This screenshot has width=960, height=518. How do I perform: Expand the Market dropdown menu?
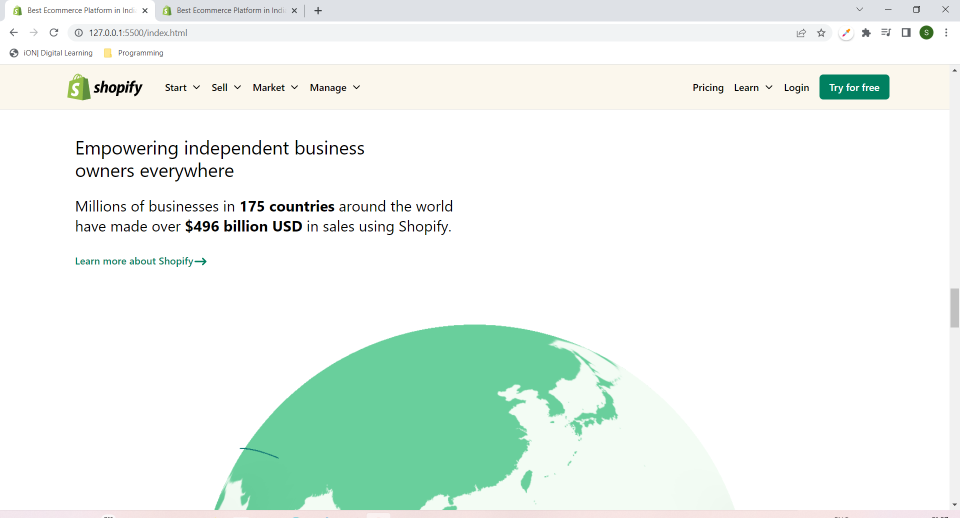click(276, 88)
